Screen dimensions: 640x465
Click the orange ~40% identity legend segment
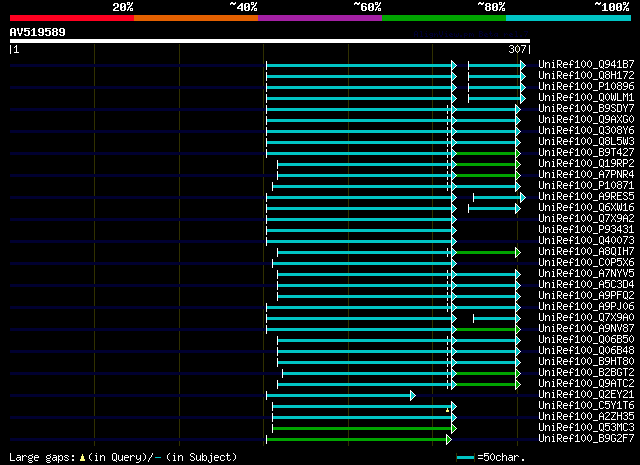(x=196, y=18)
